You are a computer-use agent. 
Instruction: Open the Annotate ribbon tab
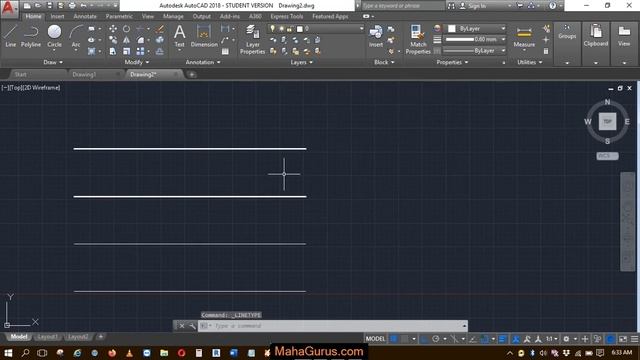click(85, 16)
